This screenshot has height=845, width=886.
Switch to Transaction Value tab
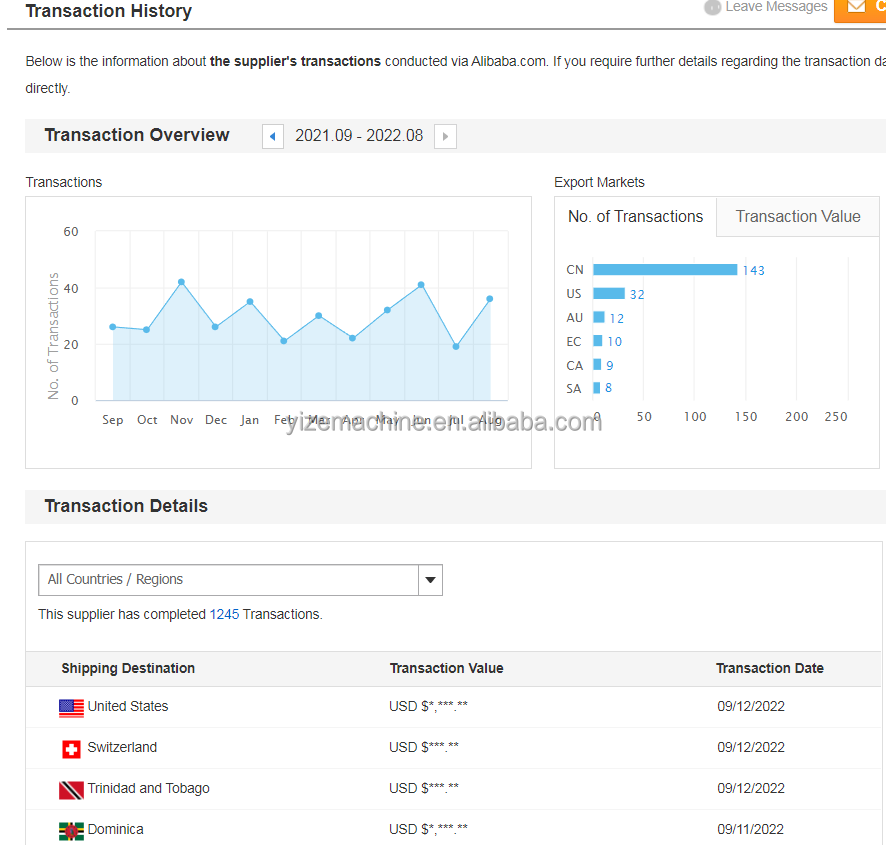(x=797, y=216)
